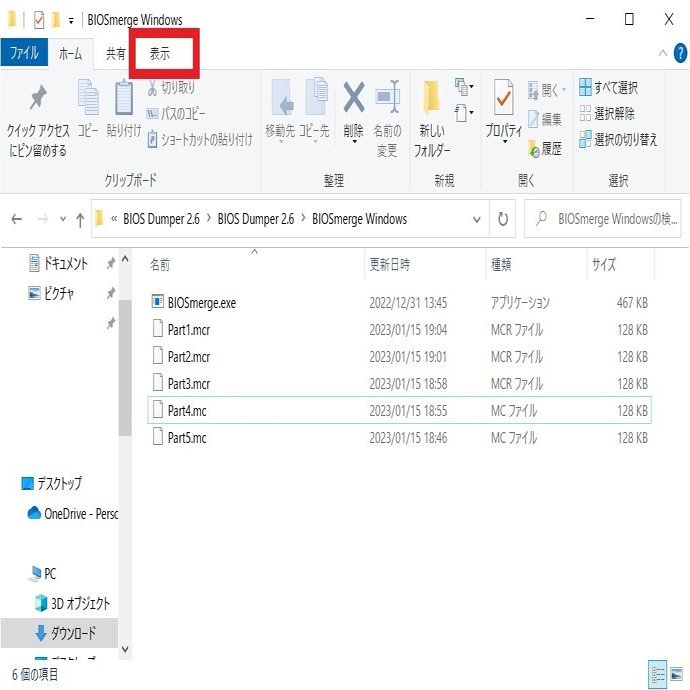Click the History (履歴) ribbon item
This screenshot has height=690, width=690.
(x=545, y=148)
